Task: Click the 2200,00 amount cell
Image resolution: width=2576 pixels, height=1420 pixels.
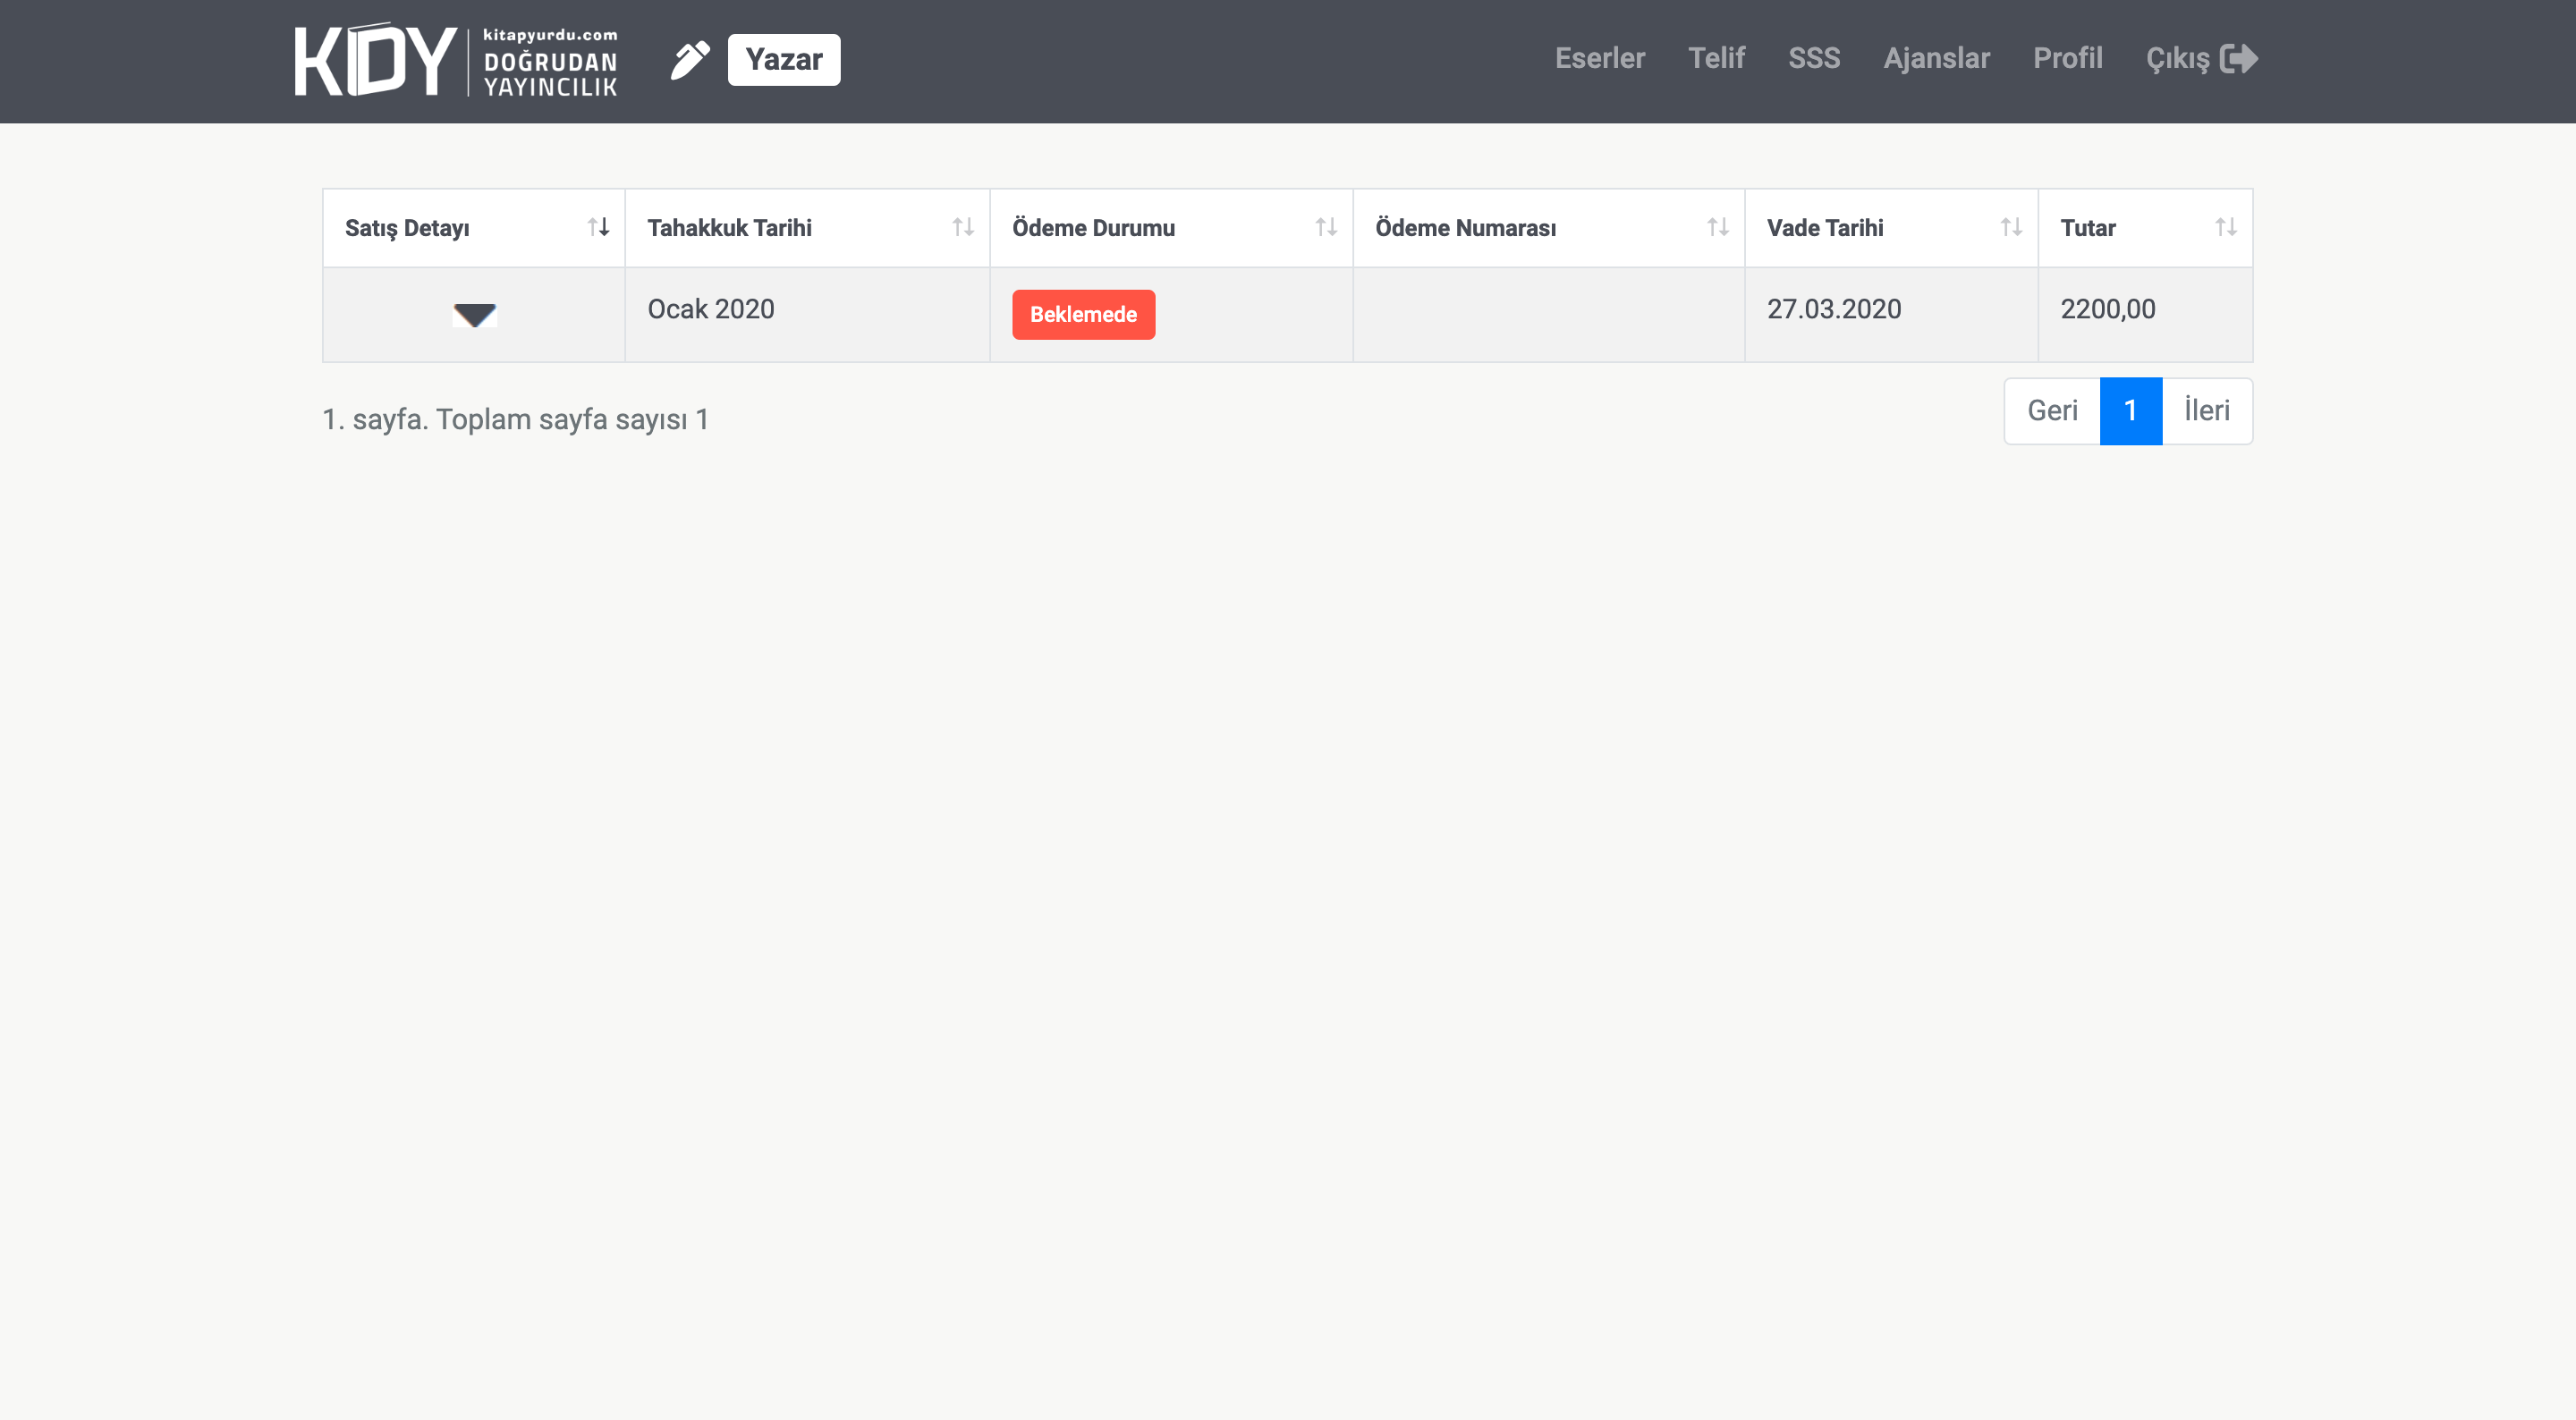Action: [x=2145, y=315]
